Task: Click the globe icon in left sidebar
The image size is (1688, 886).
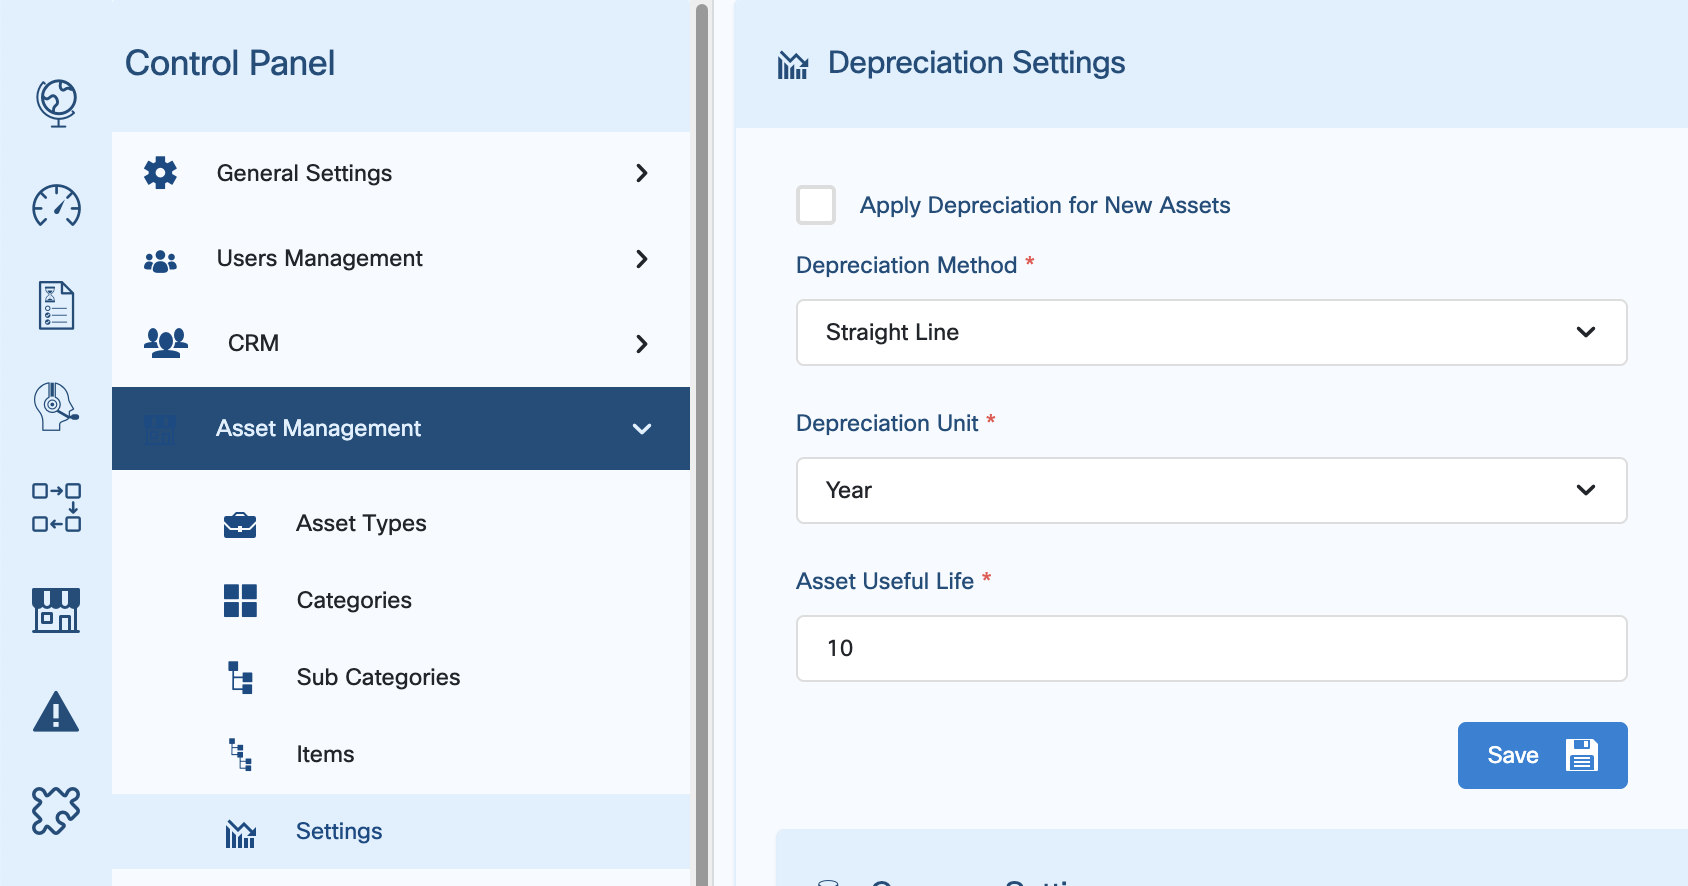Action: tap(56, 102)
